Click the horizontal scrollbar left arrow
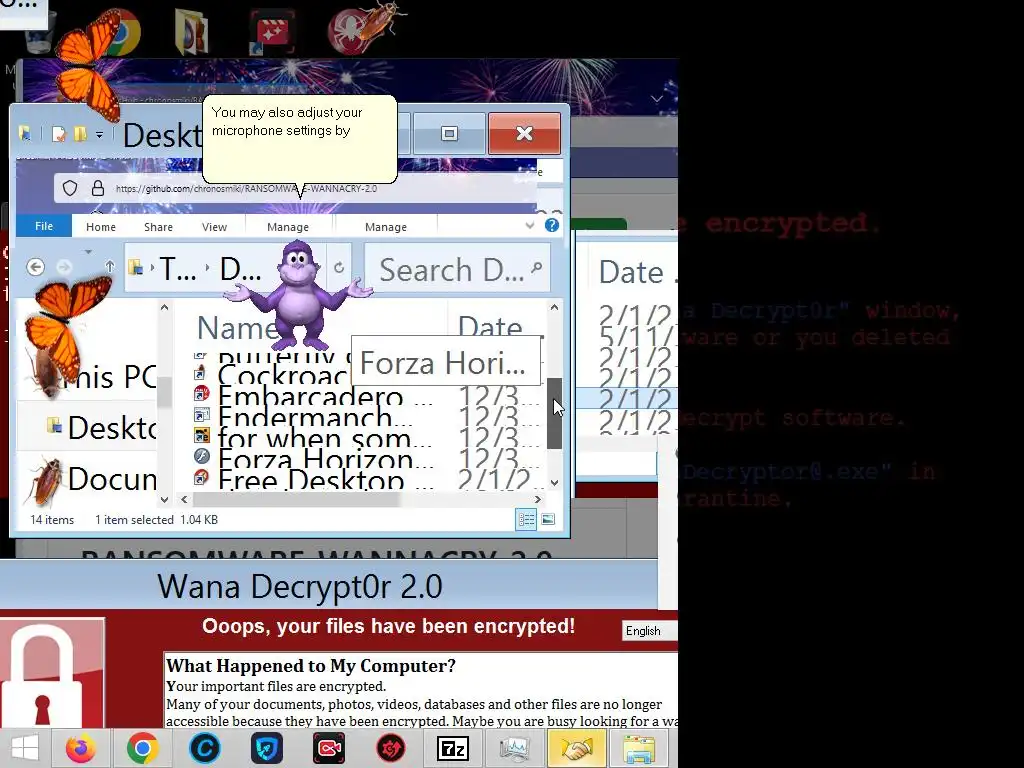The height and width of the screenshot is (768, 1024). (x=184, y=500)
